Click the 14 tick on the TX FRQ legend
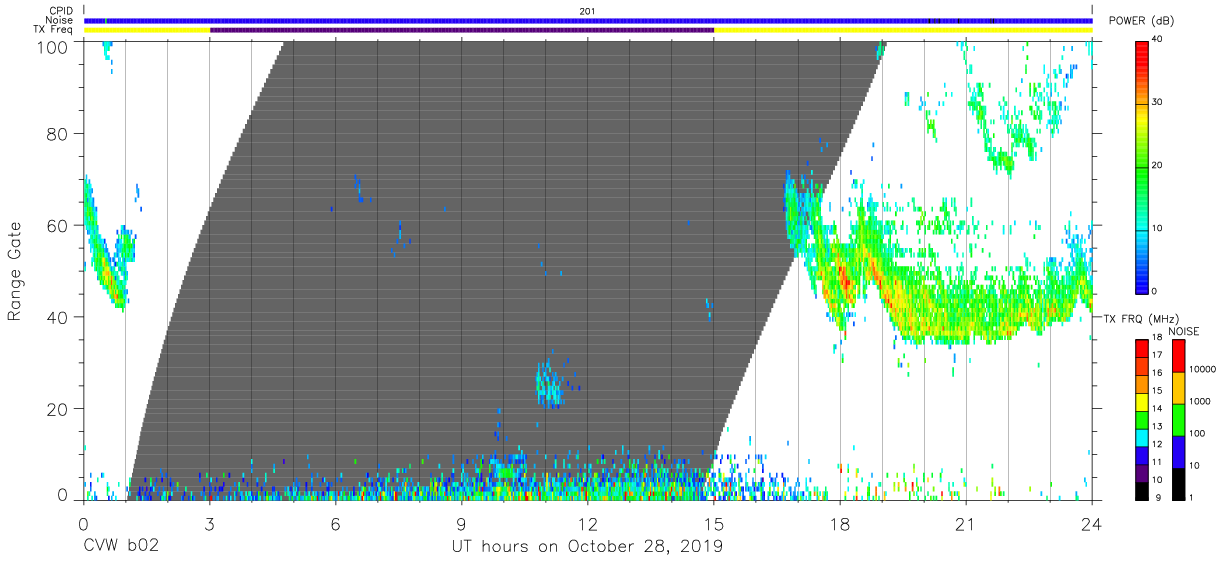 (x=1156, y=410)
